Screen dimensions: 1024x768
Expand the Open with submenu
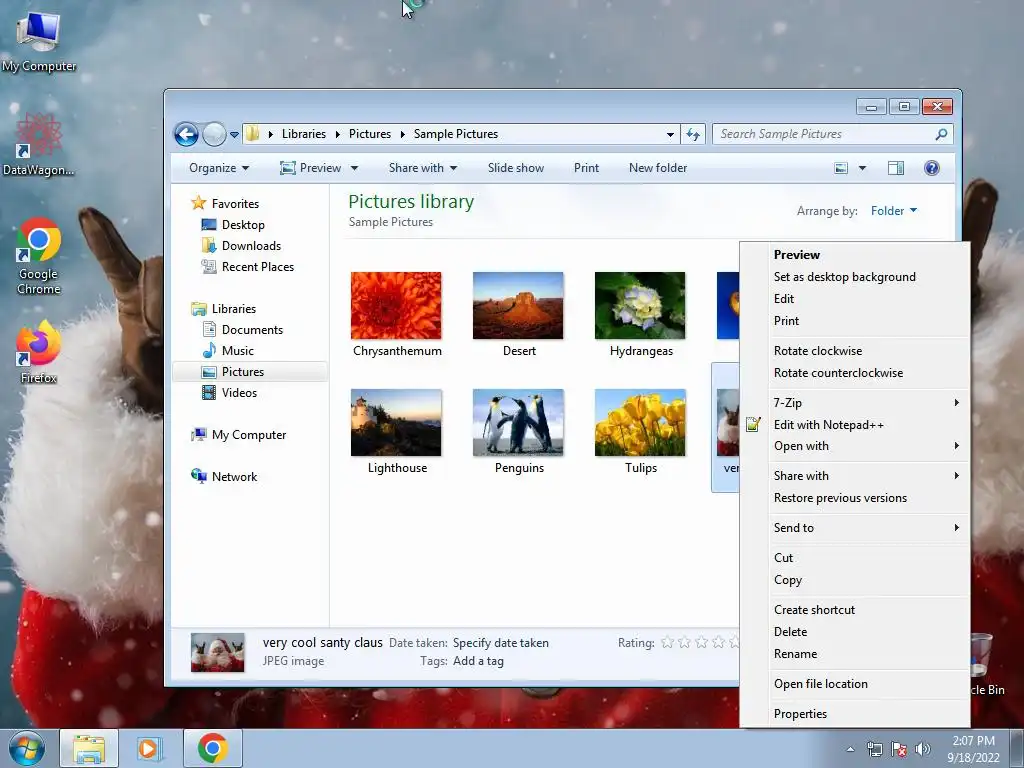[x=854, y=446]
